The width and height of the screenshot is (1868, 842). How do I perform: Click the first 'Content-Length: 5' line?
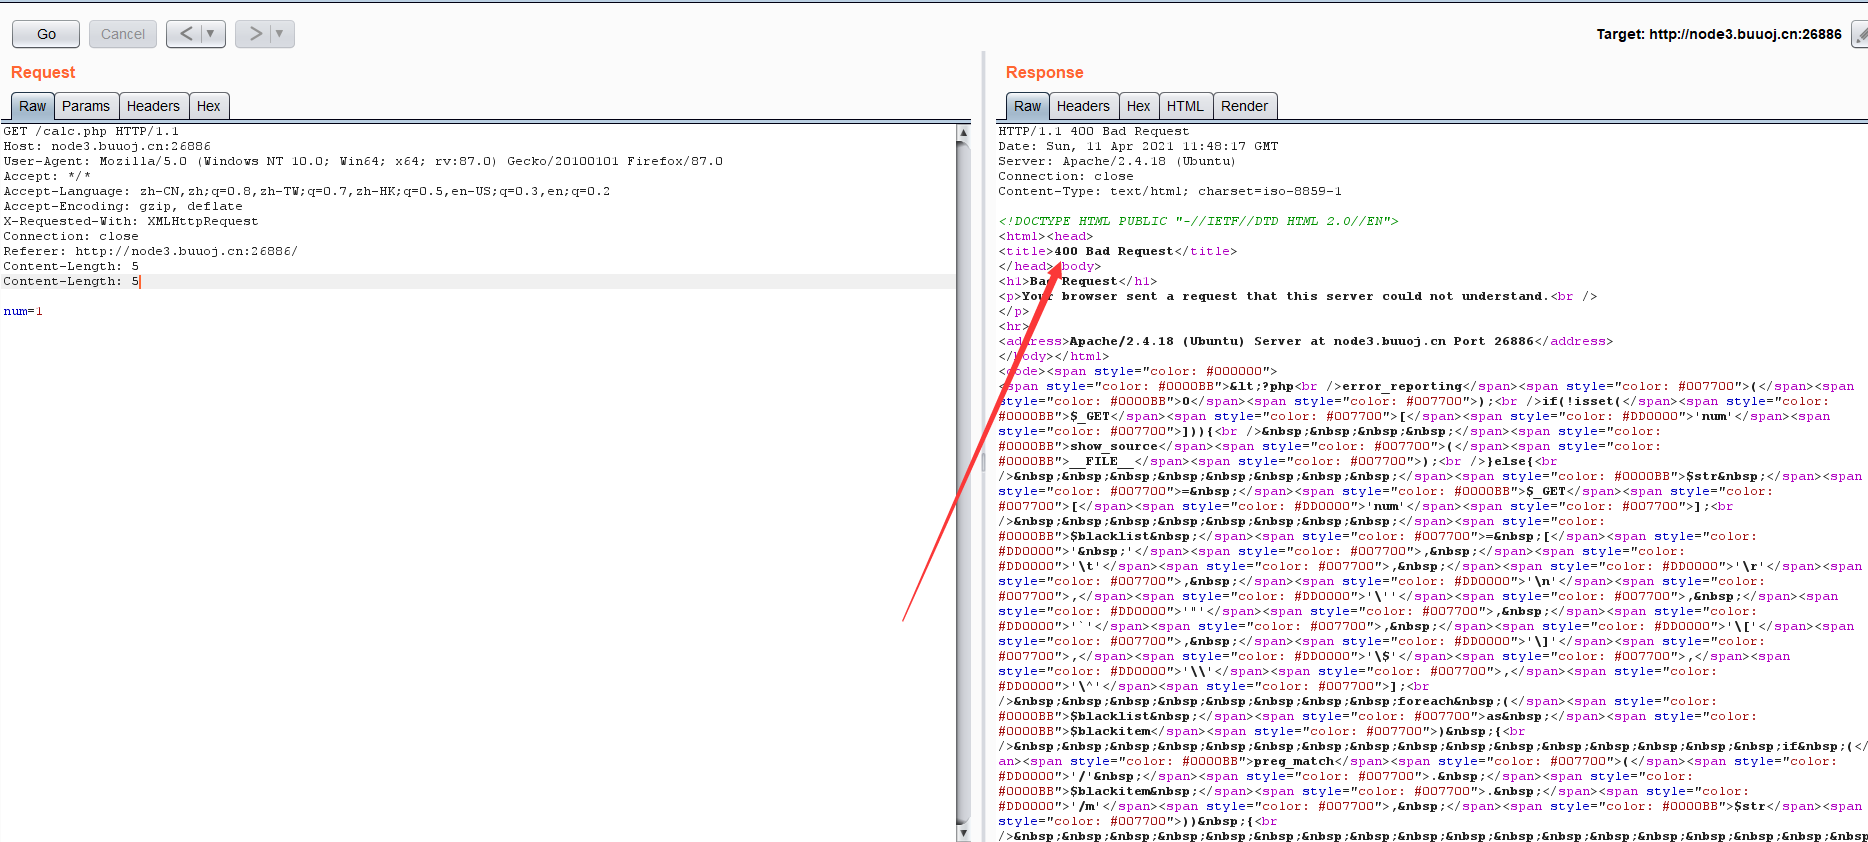[71, 266]
